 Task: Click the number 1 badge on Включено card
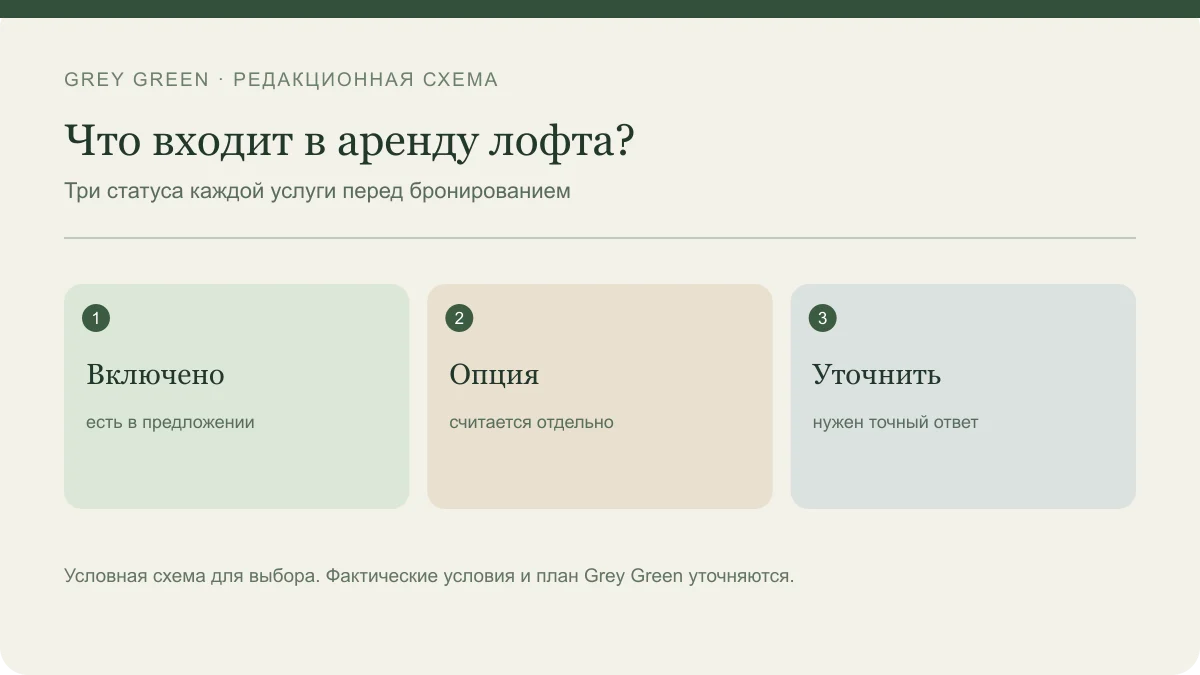[96, 318]
